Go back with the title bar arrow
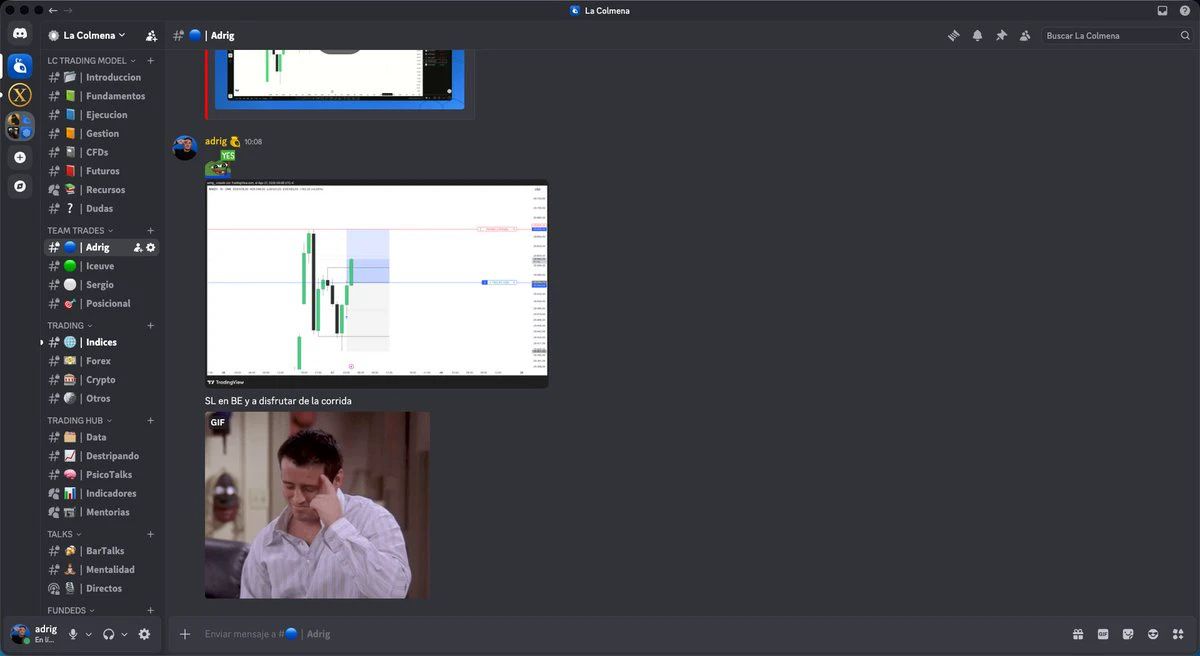Viewport: 1200px width, 656px height. pos(53,10)
